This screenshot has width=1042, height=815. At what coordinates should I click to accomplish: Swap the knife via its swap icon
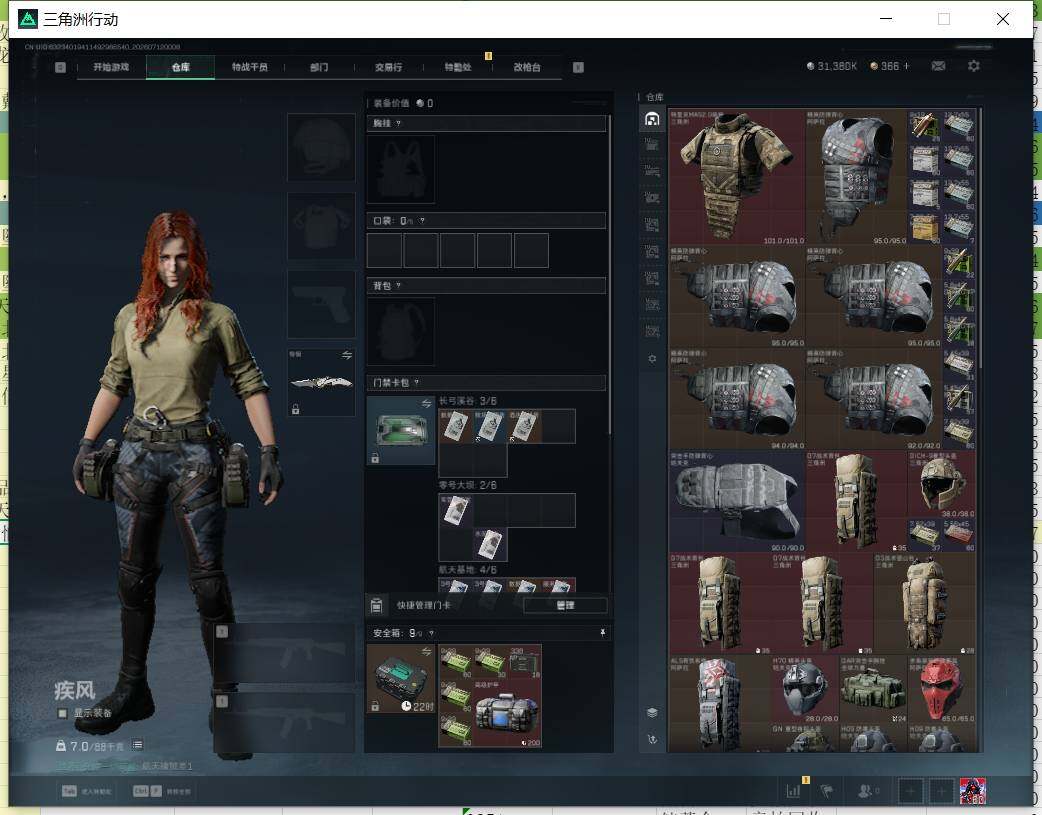[x=347, y=356]
